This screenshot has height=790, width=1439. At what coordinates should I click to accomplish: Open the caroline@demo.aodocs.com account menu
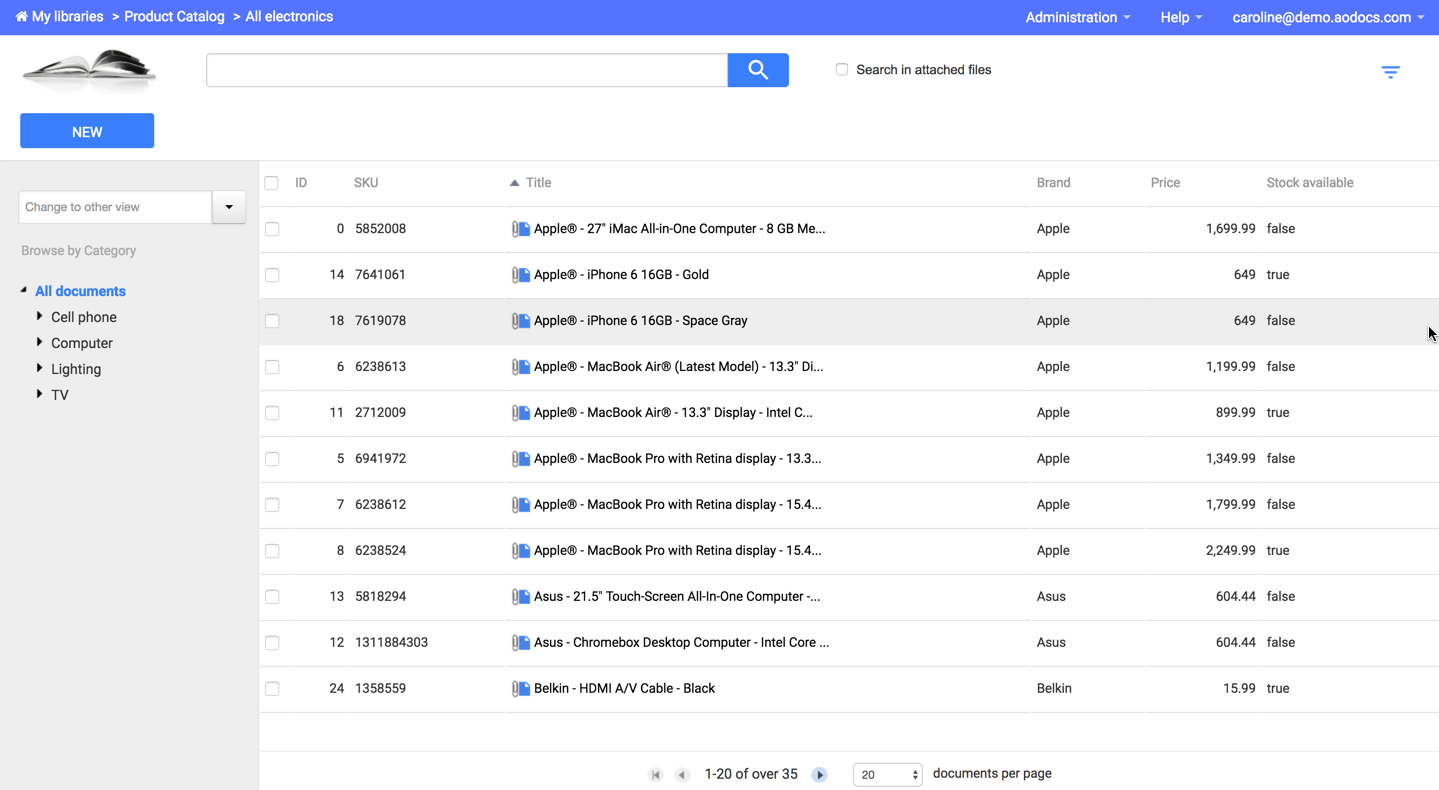(x=1328, y=17)
